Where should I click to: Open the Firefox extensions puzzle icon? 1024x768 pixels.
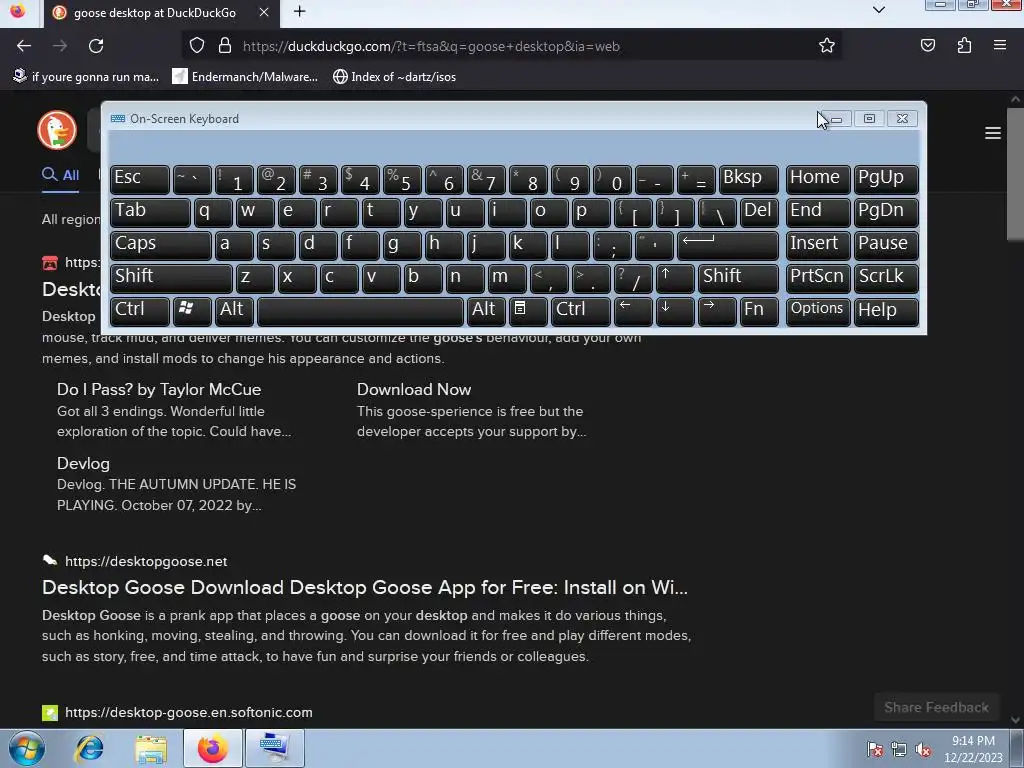click(964, 46)
